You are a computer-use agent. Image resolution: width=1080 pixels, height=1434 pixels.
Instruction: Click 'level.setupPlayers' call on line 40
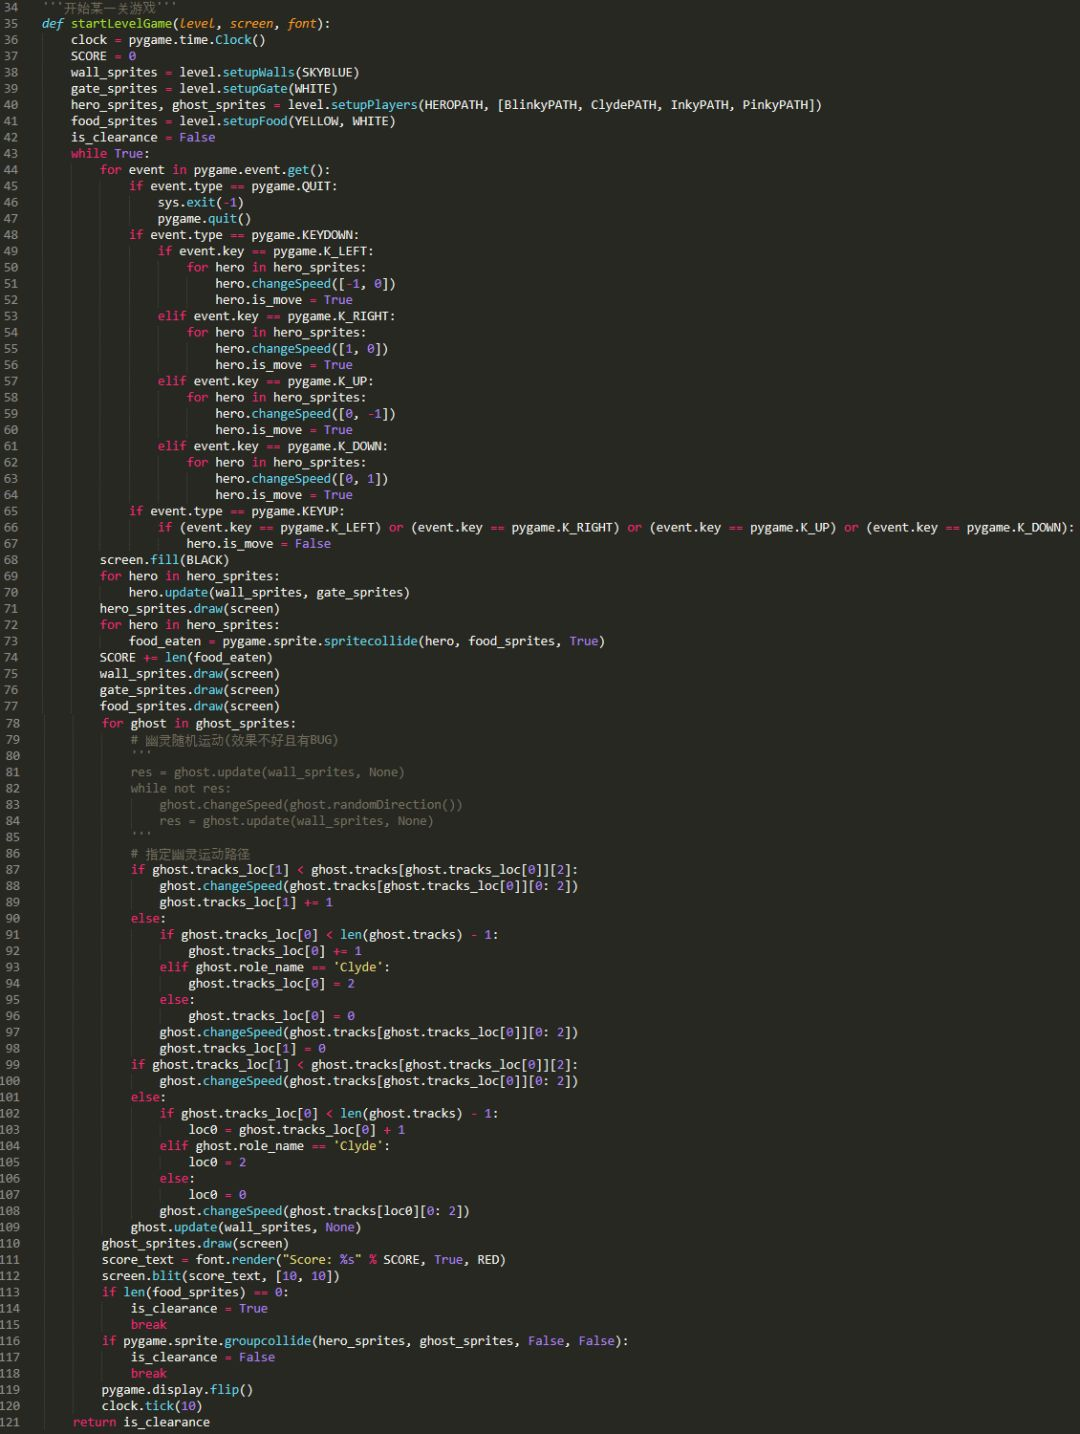pyautogui.click(x=555, y=105)
